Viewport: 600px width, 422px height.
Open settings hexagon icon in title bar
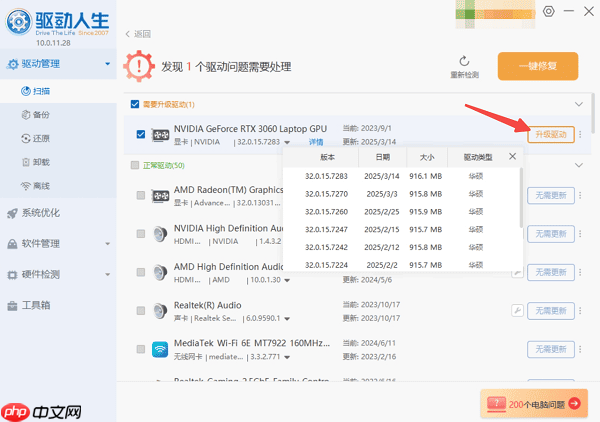pos(549,11)
